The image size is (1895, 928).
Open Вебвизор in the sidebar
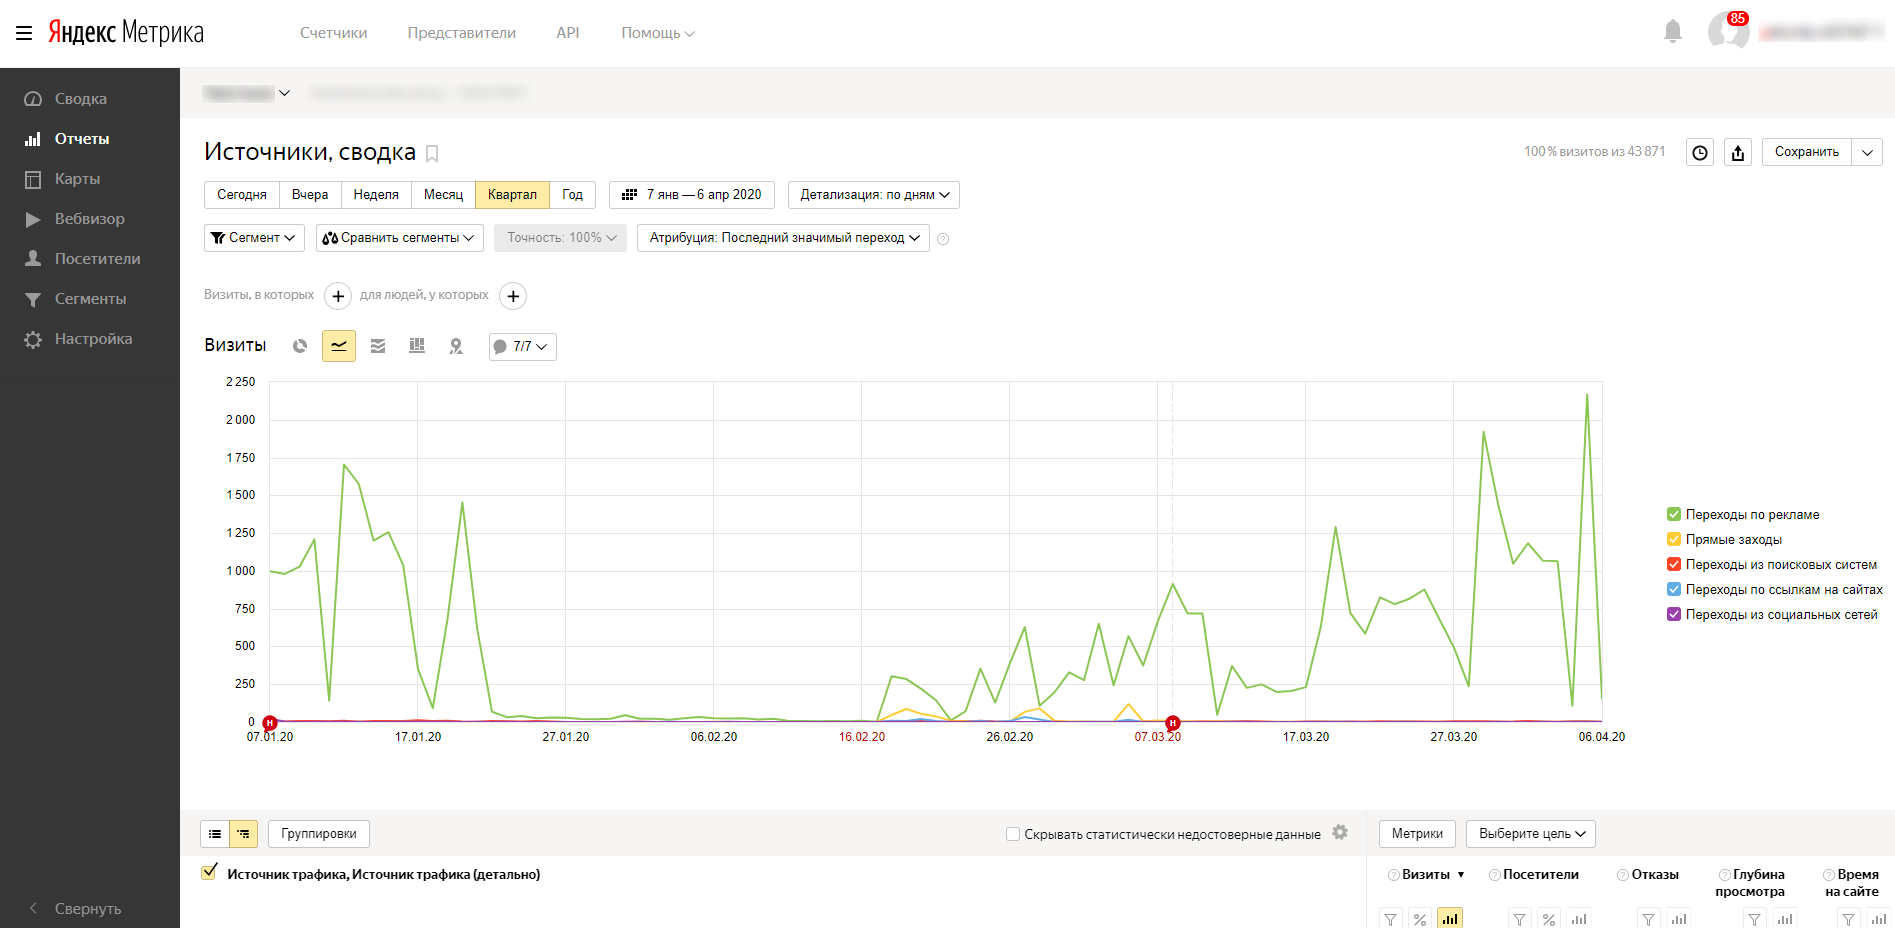[90, 219]
